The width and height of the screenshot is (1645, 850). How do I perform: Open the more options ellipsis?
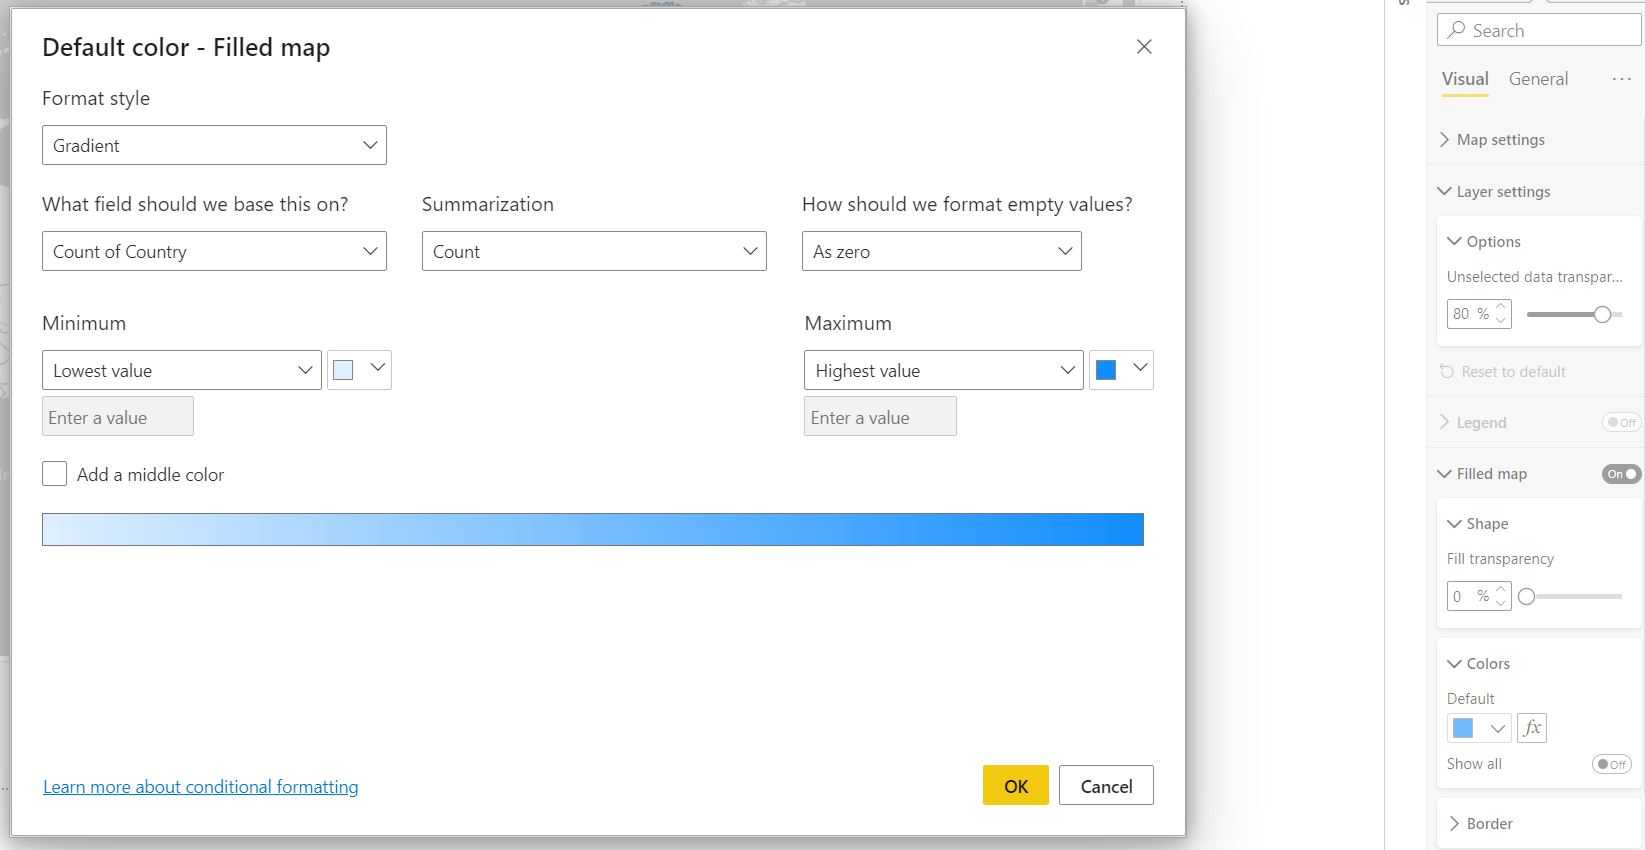point(1621,79)
